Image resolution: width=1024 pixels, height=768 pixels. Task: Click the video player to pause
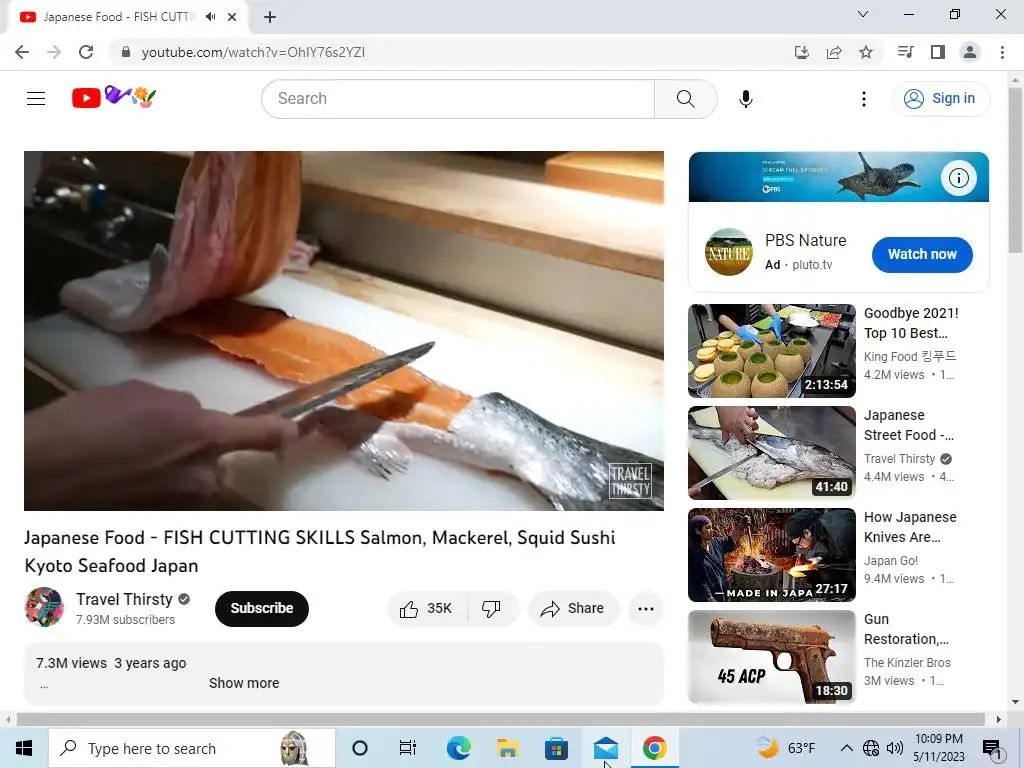pos(344,331)
